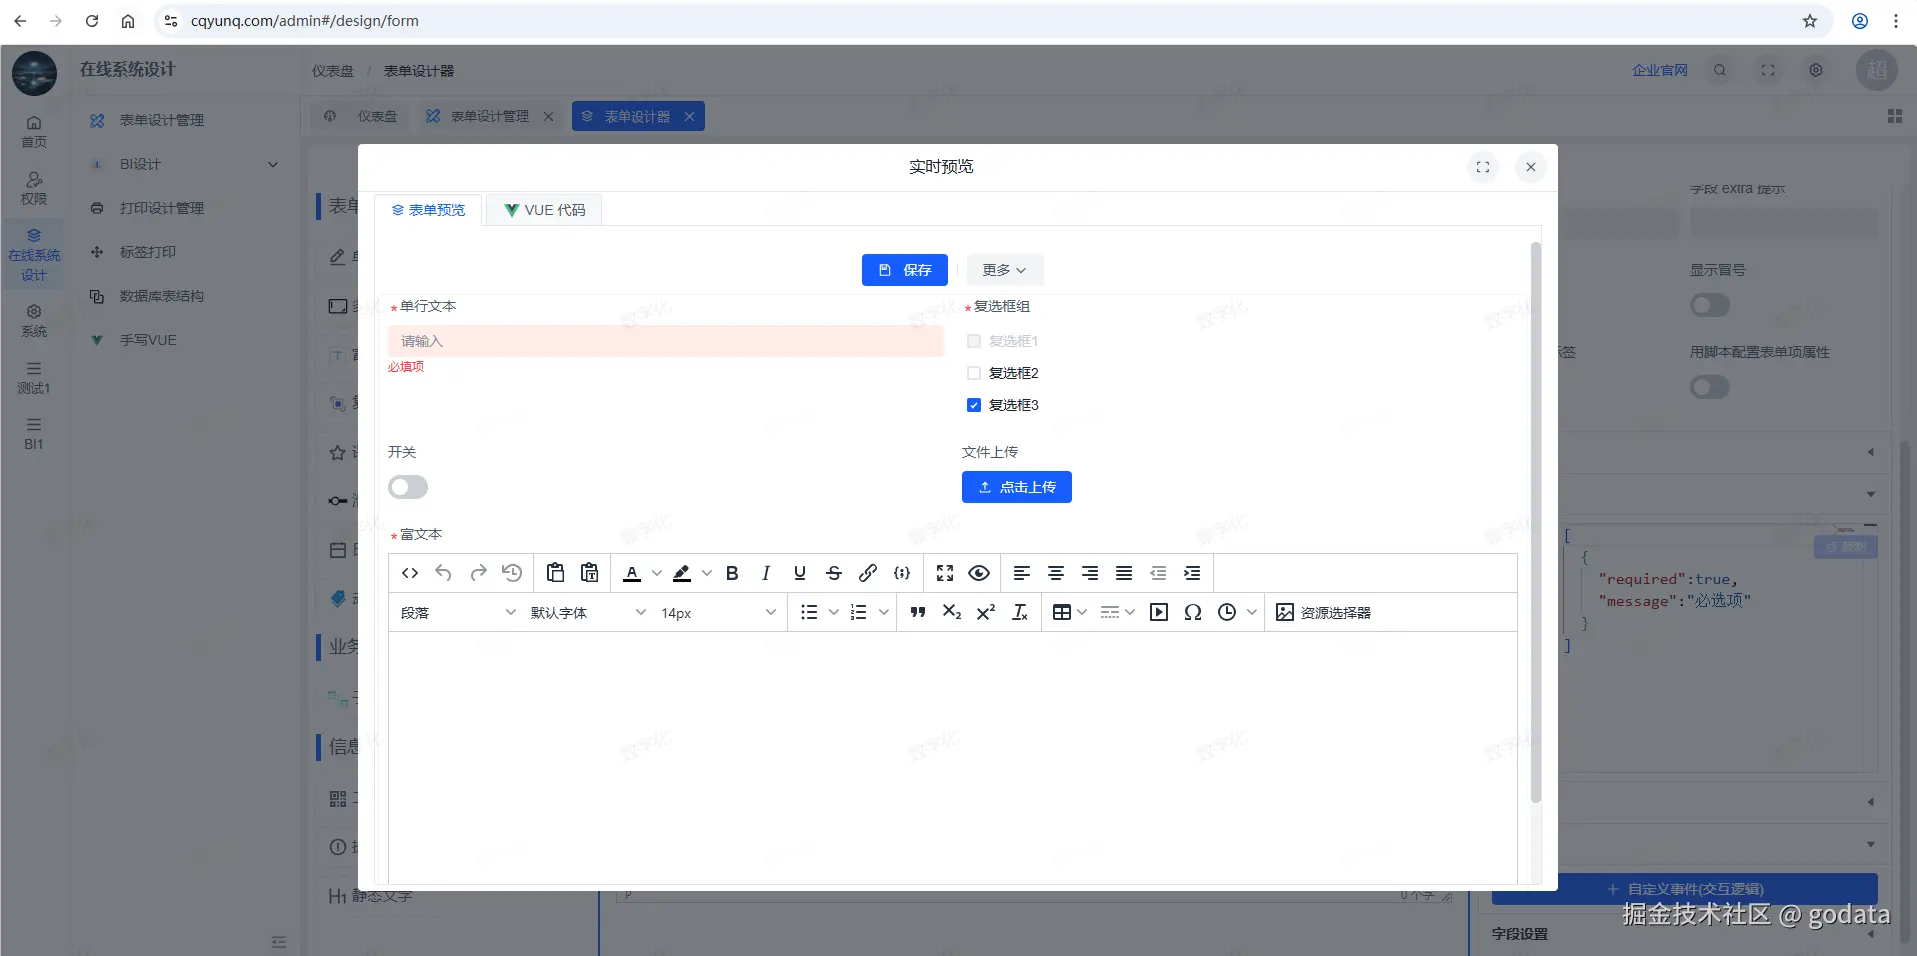Click the redo arrow in editor toolbar

click(x=478, y=573)
